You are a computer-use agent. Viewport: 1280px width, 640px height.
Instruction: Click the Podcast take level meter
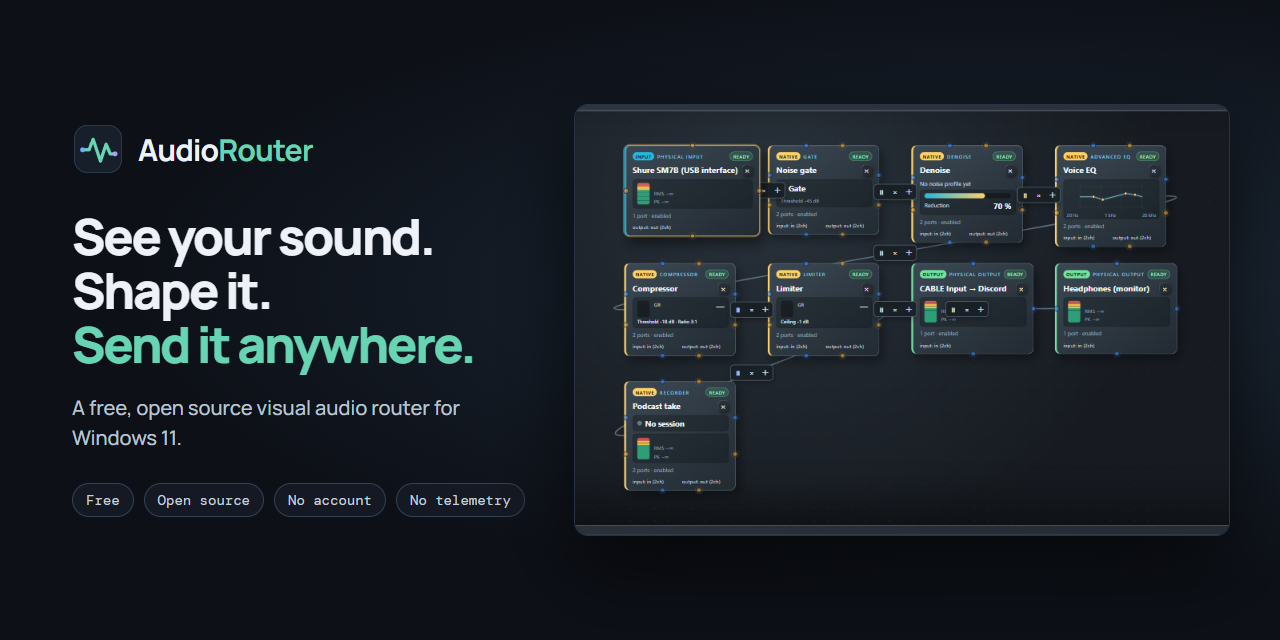click(x=643, y=448)
